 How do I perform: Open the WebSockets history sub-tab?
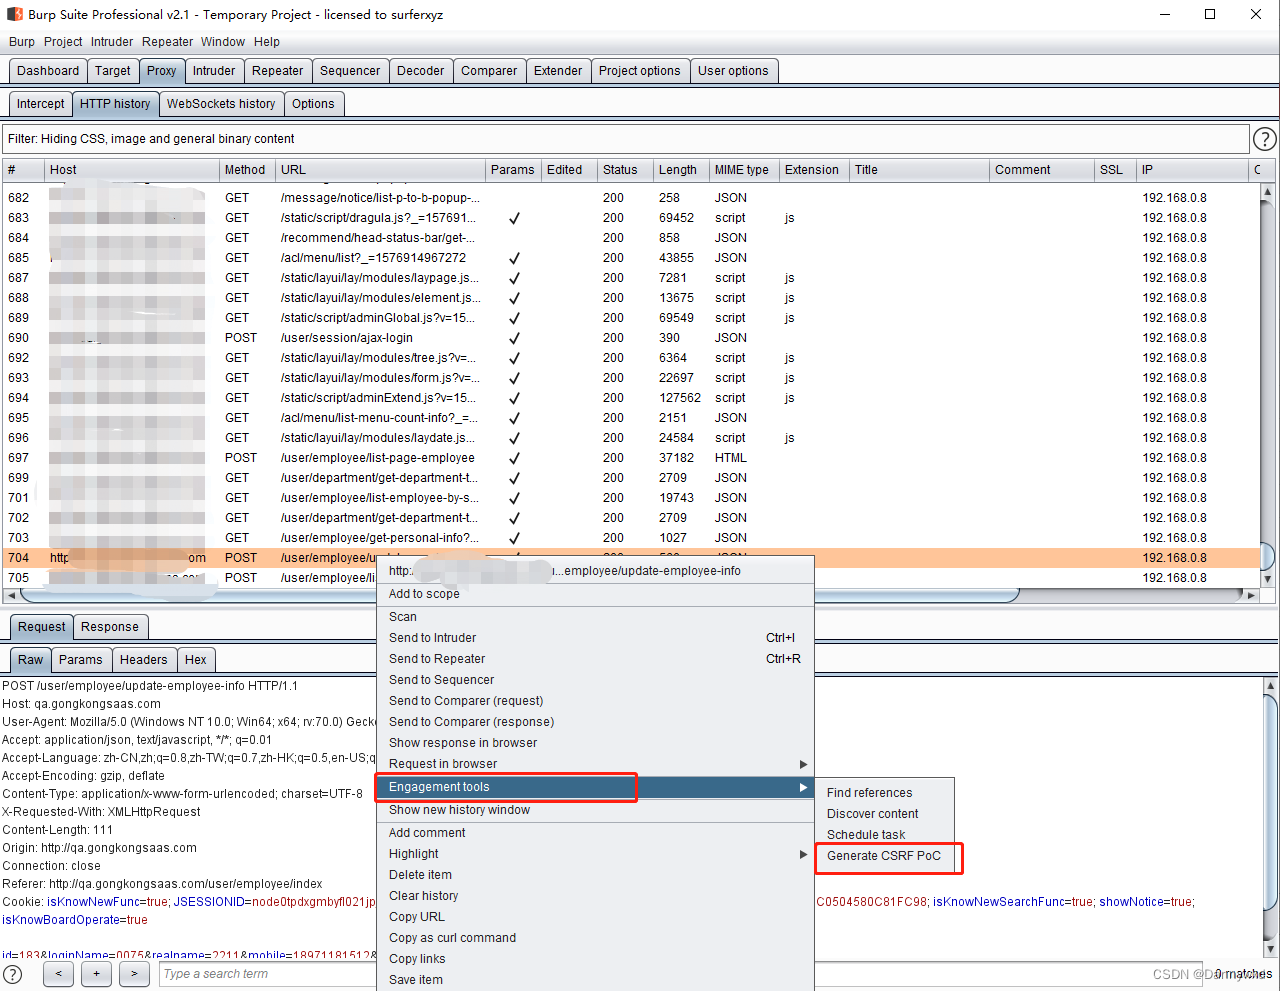click(221, 104)
